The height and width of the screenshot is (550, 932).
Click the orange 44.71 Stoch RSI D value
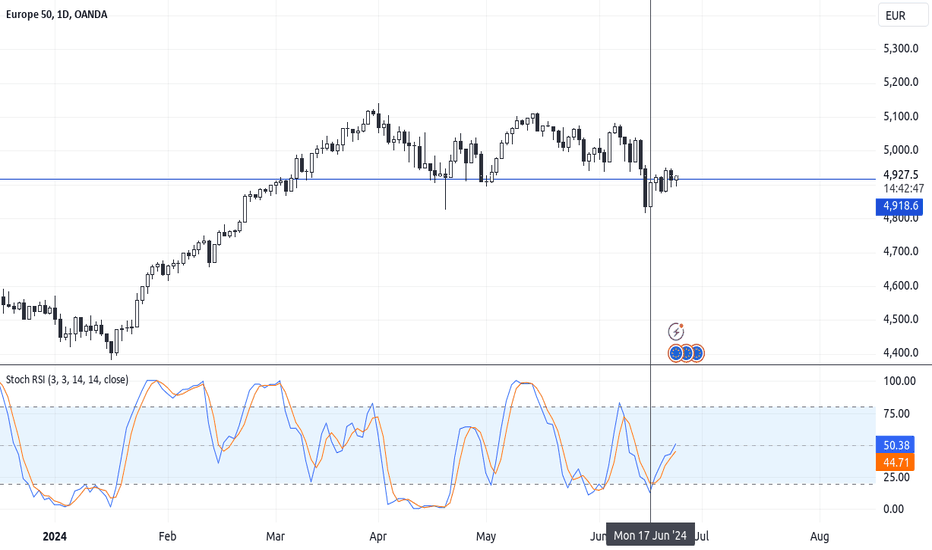tap(895, 463)
